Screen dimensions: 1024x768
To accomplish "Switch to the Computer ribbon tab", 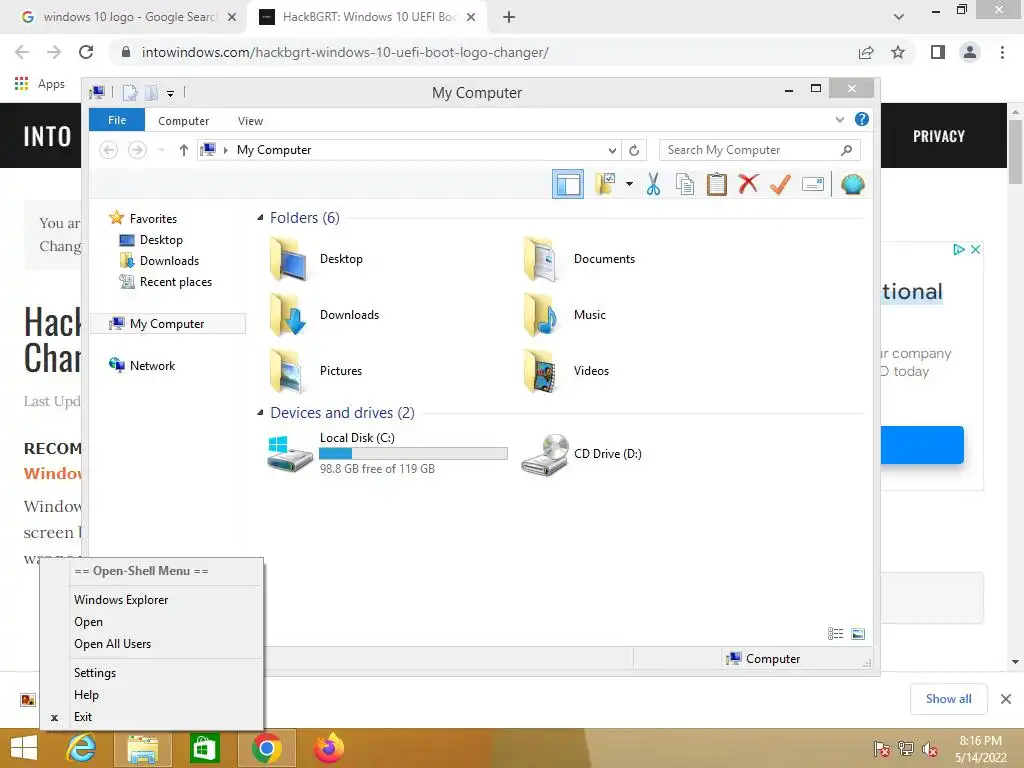I will (x=184, y=121).
